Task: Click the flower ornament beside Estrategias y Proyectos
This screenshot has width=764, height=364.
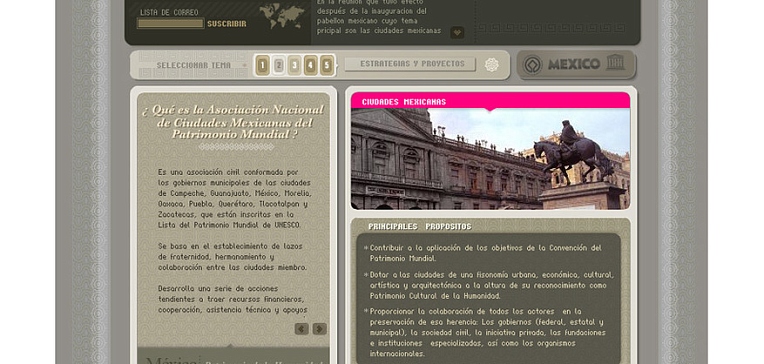Action: tap(492, 65)
